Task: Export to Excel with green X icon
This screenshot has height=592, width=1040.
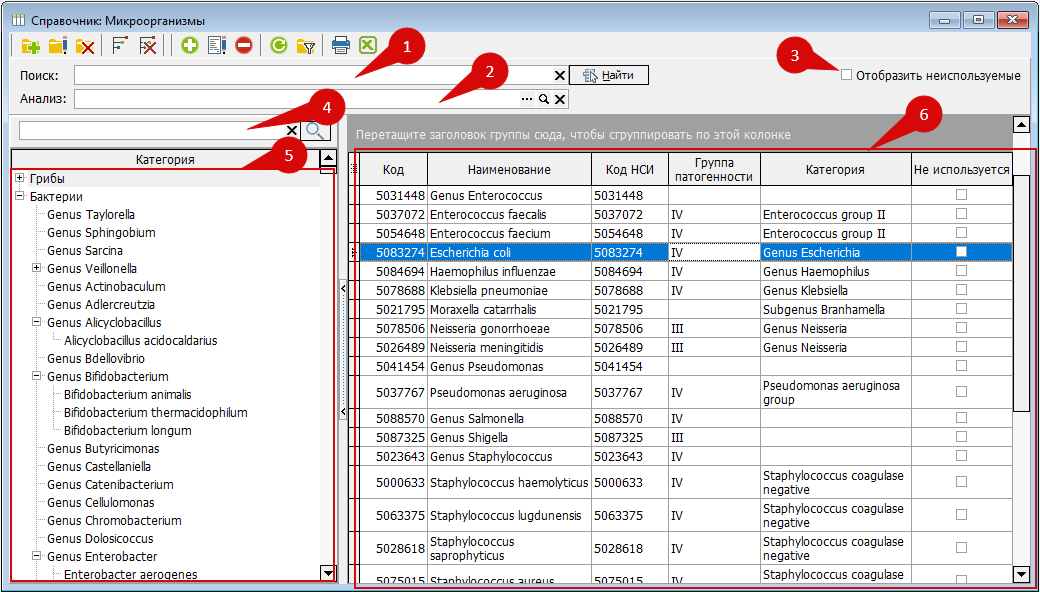Action: 367,46
